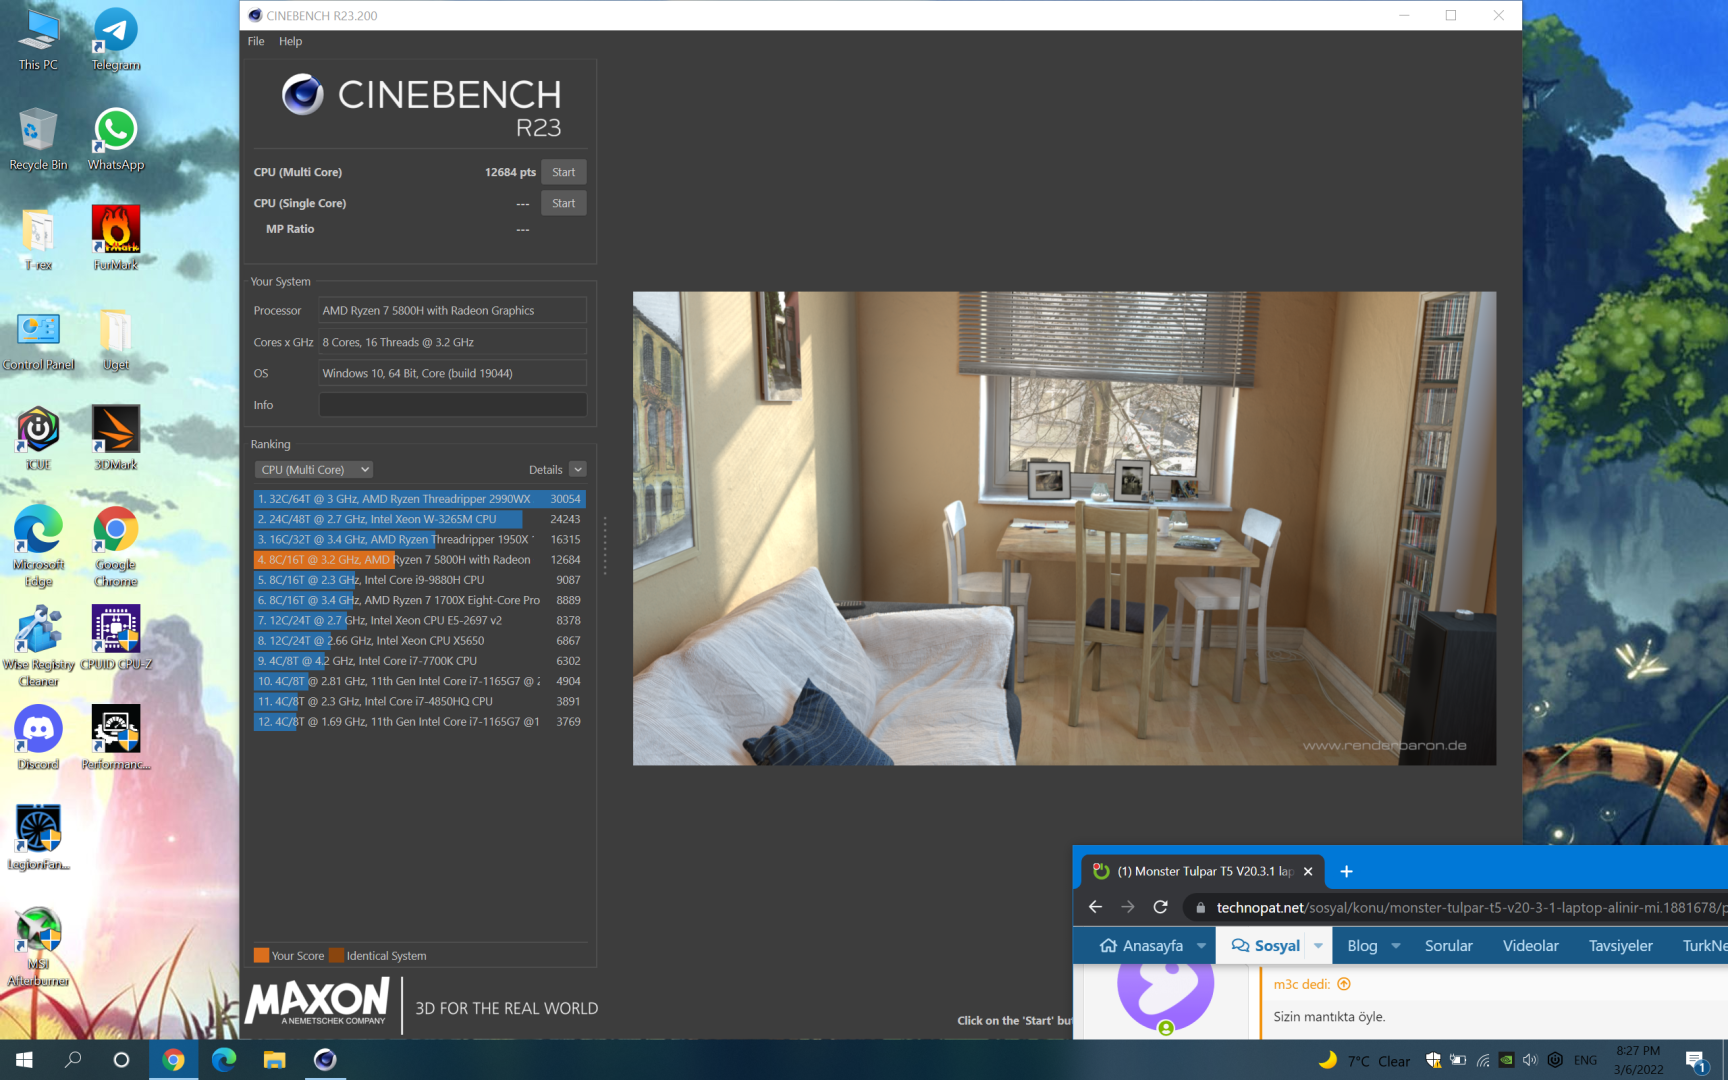Select the T-rex folder icon

pyautogui.click(x=38, y=240)
